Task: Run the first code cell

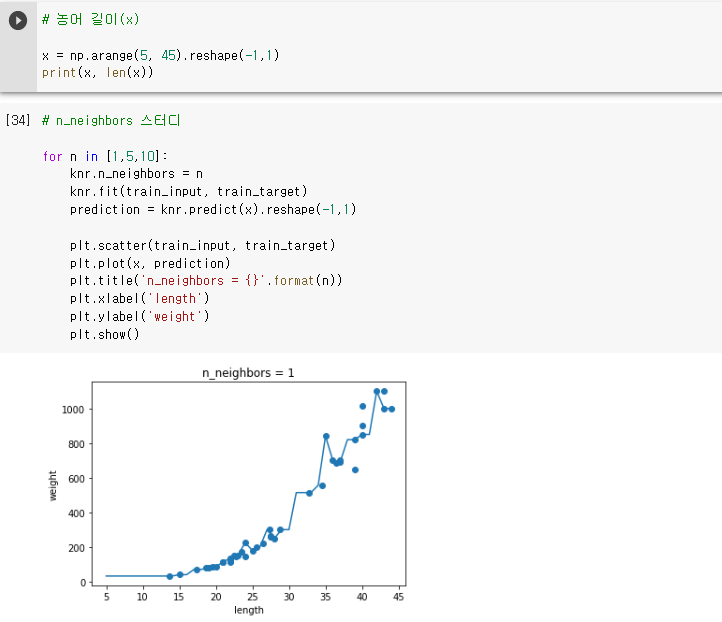Action: [x=18, y=21]
